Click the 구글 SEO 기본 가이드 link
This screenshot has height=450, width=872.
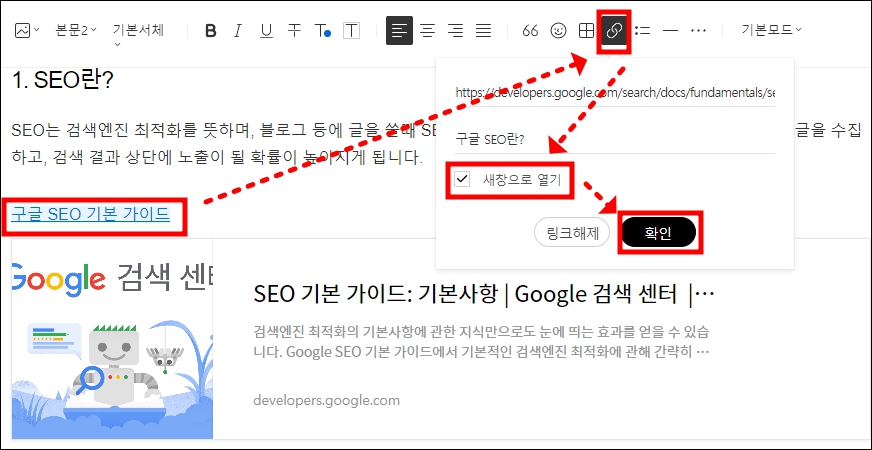point(90,214)
